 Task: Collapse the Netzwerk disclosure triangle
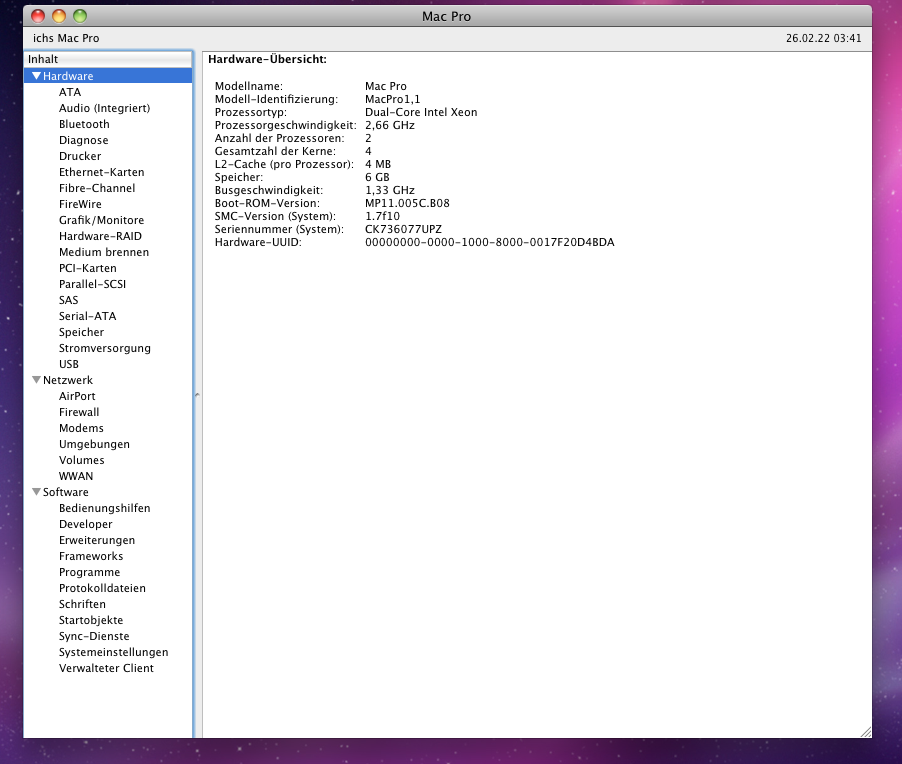click(x=37, y=380)
